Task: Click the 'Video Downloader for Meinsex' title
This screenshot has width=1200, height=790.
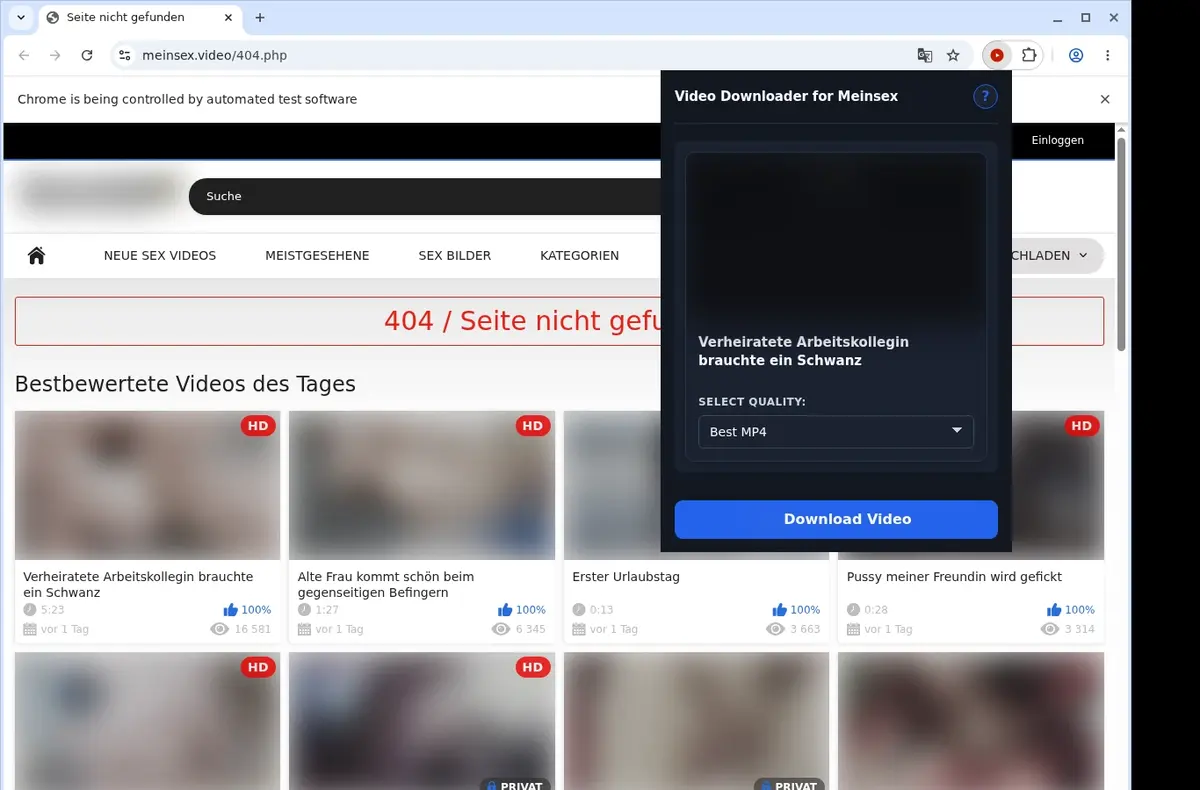Action: [x=786, y=96]
